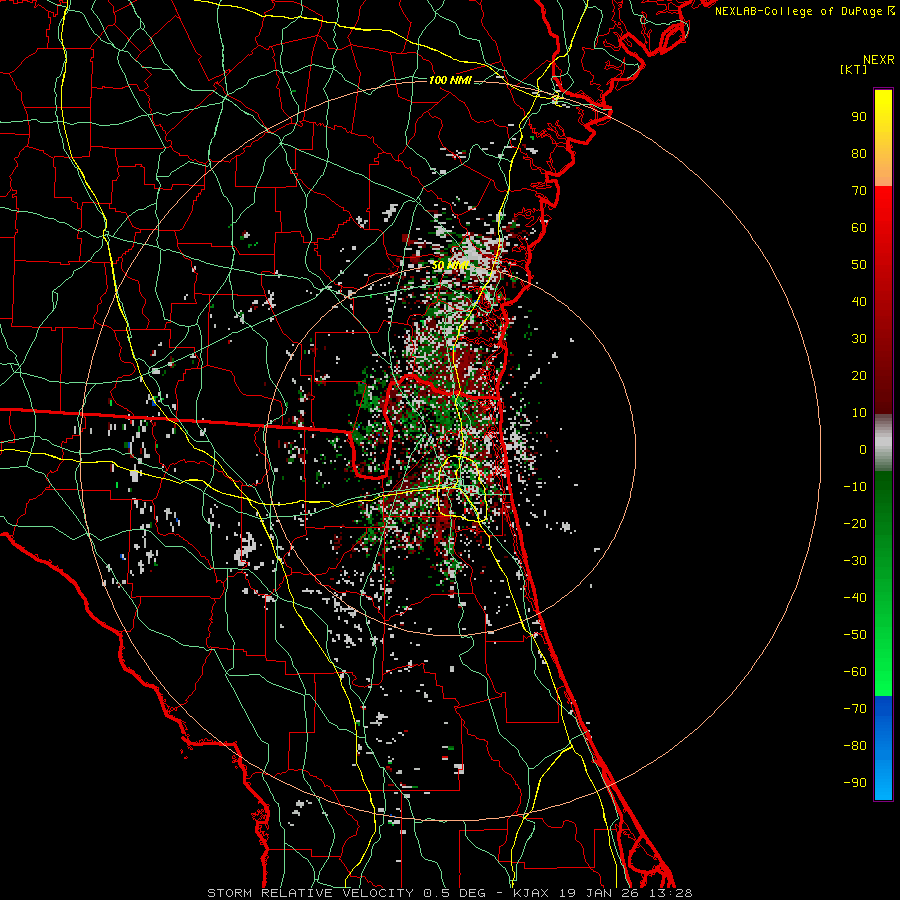Viewport: 900px width, 900px height.
Task: Click the Storm Relative Velocity caption text
Action: (450, 893)
